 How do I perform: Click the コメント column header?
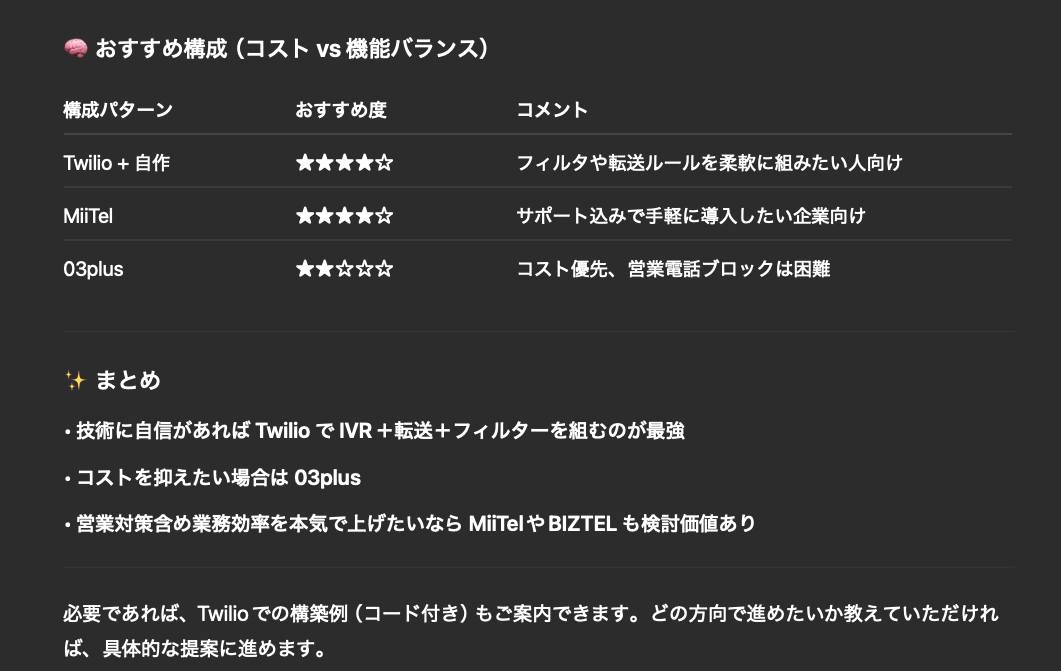coord(552,110)
